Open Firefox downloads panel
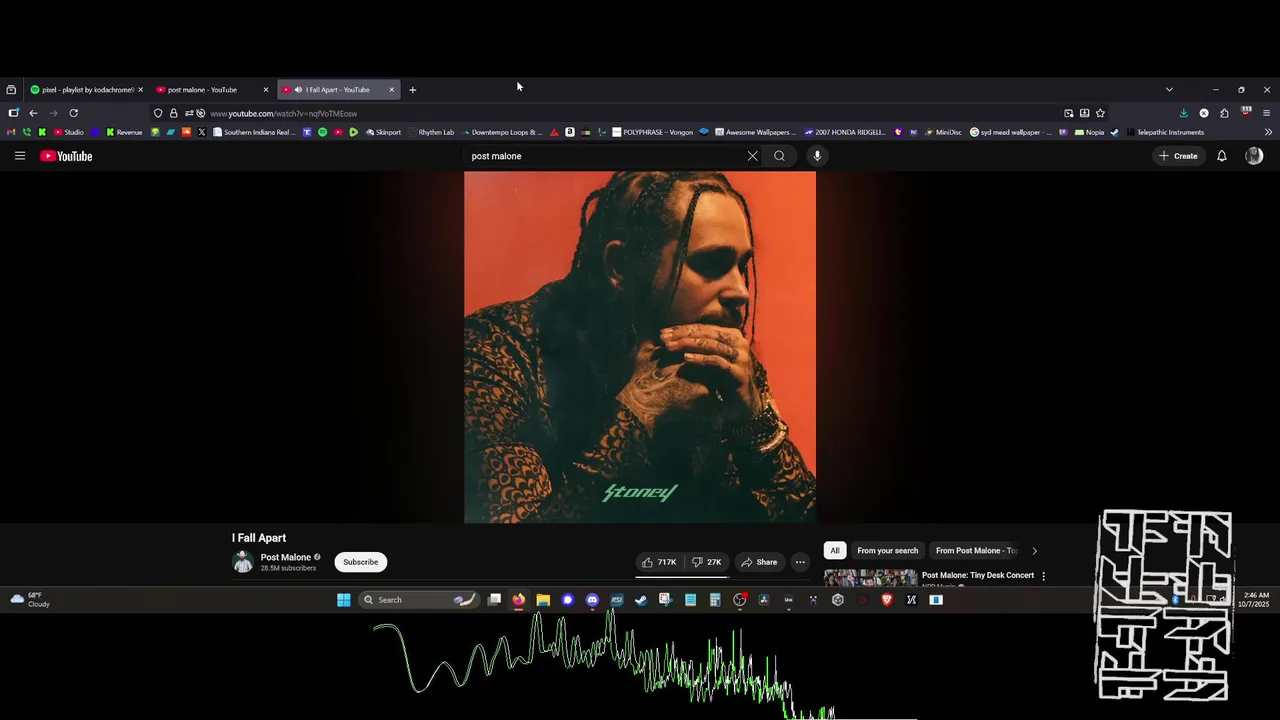This screenshot has width=1280, height=720. [x=1184, y=113]
